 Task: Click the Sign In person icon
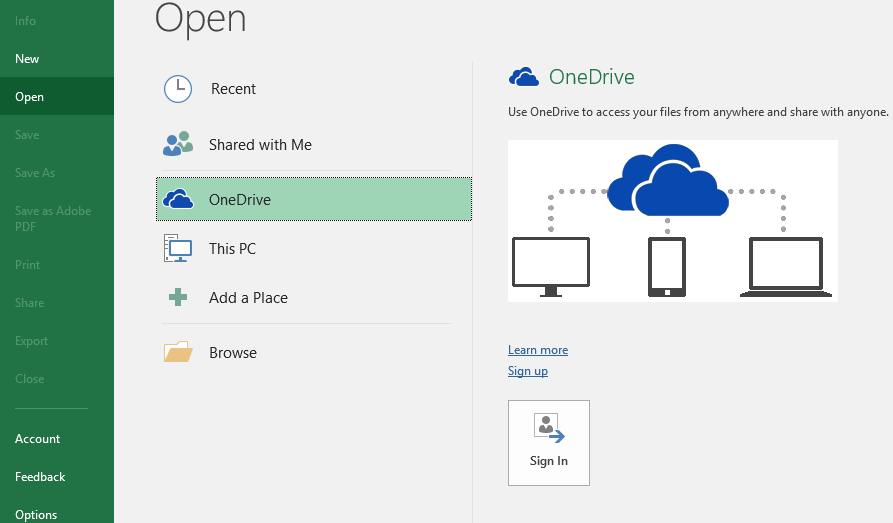coord(548,428)
